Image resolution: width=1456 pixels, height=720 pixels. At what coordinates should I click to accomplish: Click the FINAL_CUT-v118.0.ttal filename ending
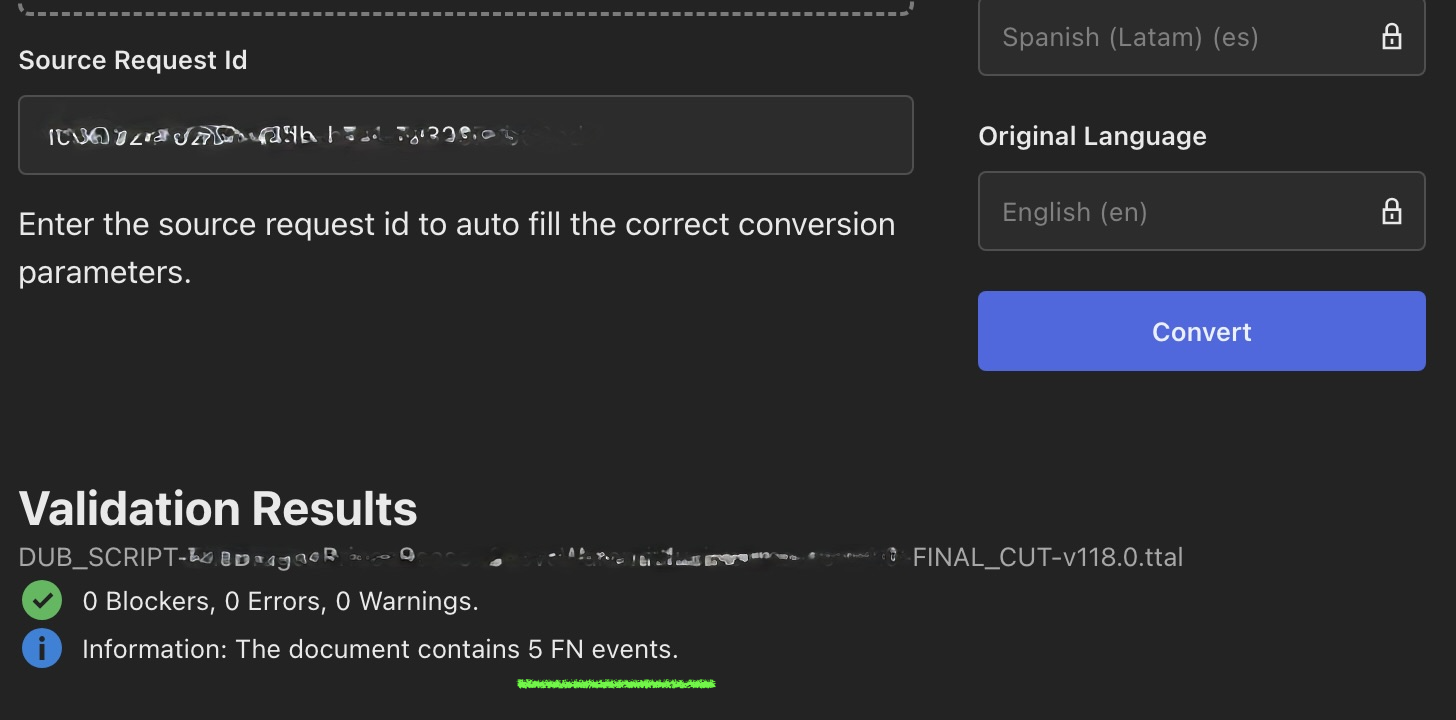coord(1047,557)
